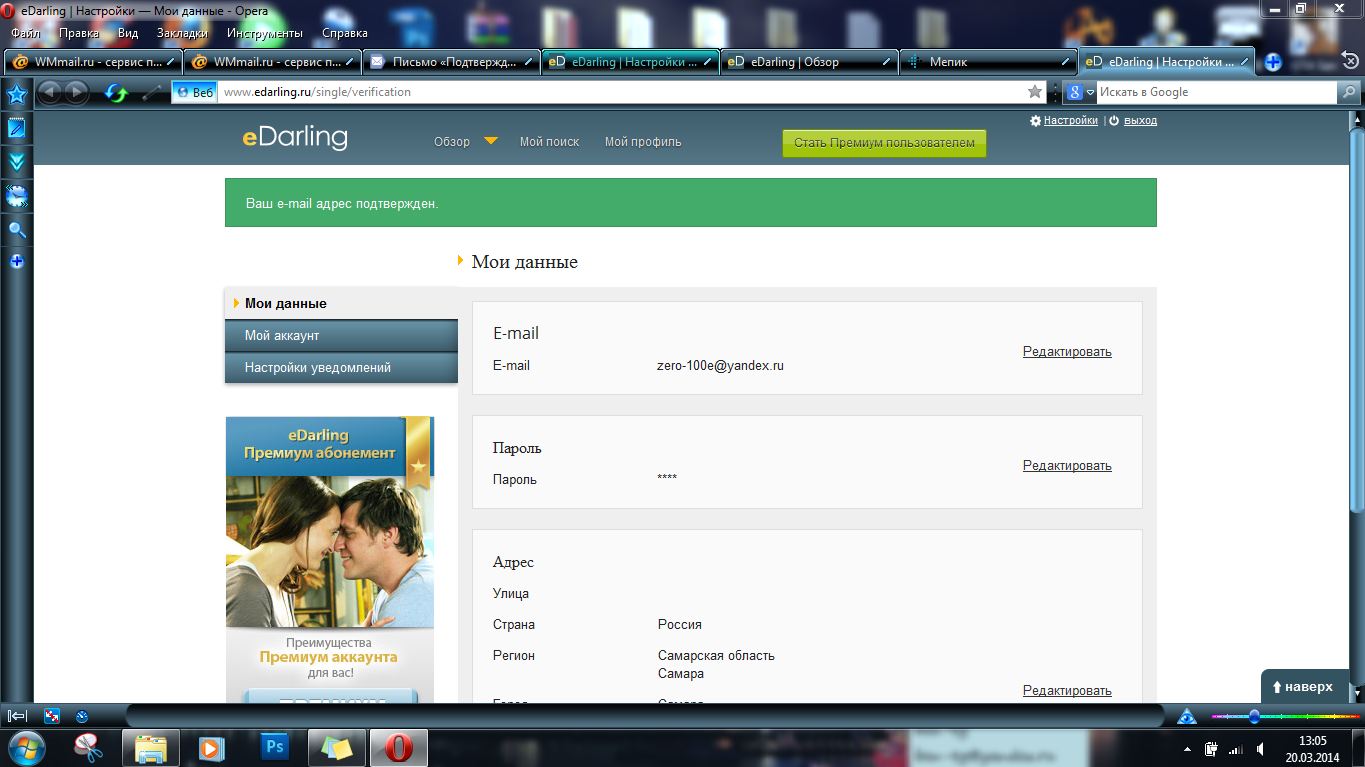Viewport: 1365px width, 767px height.
Task: Click the Настройки link at top
Action: [x=1070, y=120]
